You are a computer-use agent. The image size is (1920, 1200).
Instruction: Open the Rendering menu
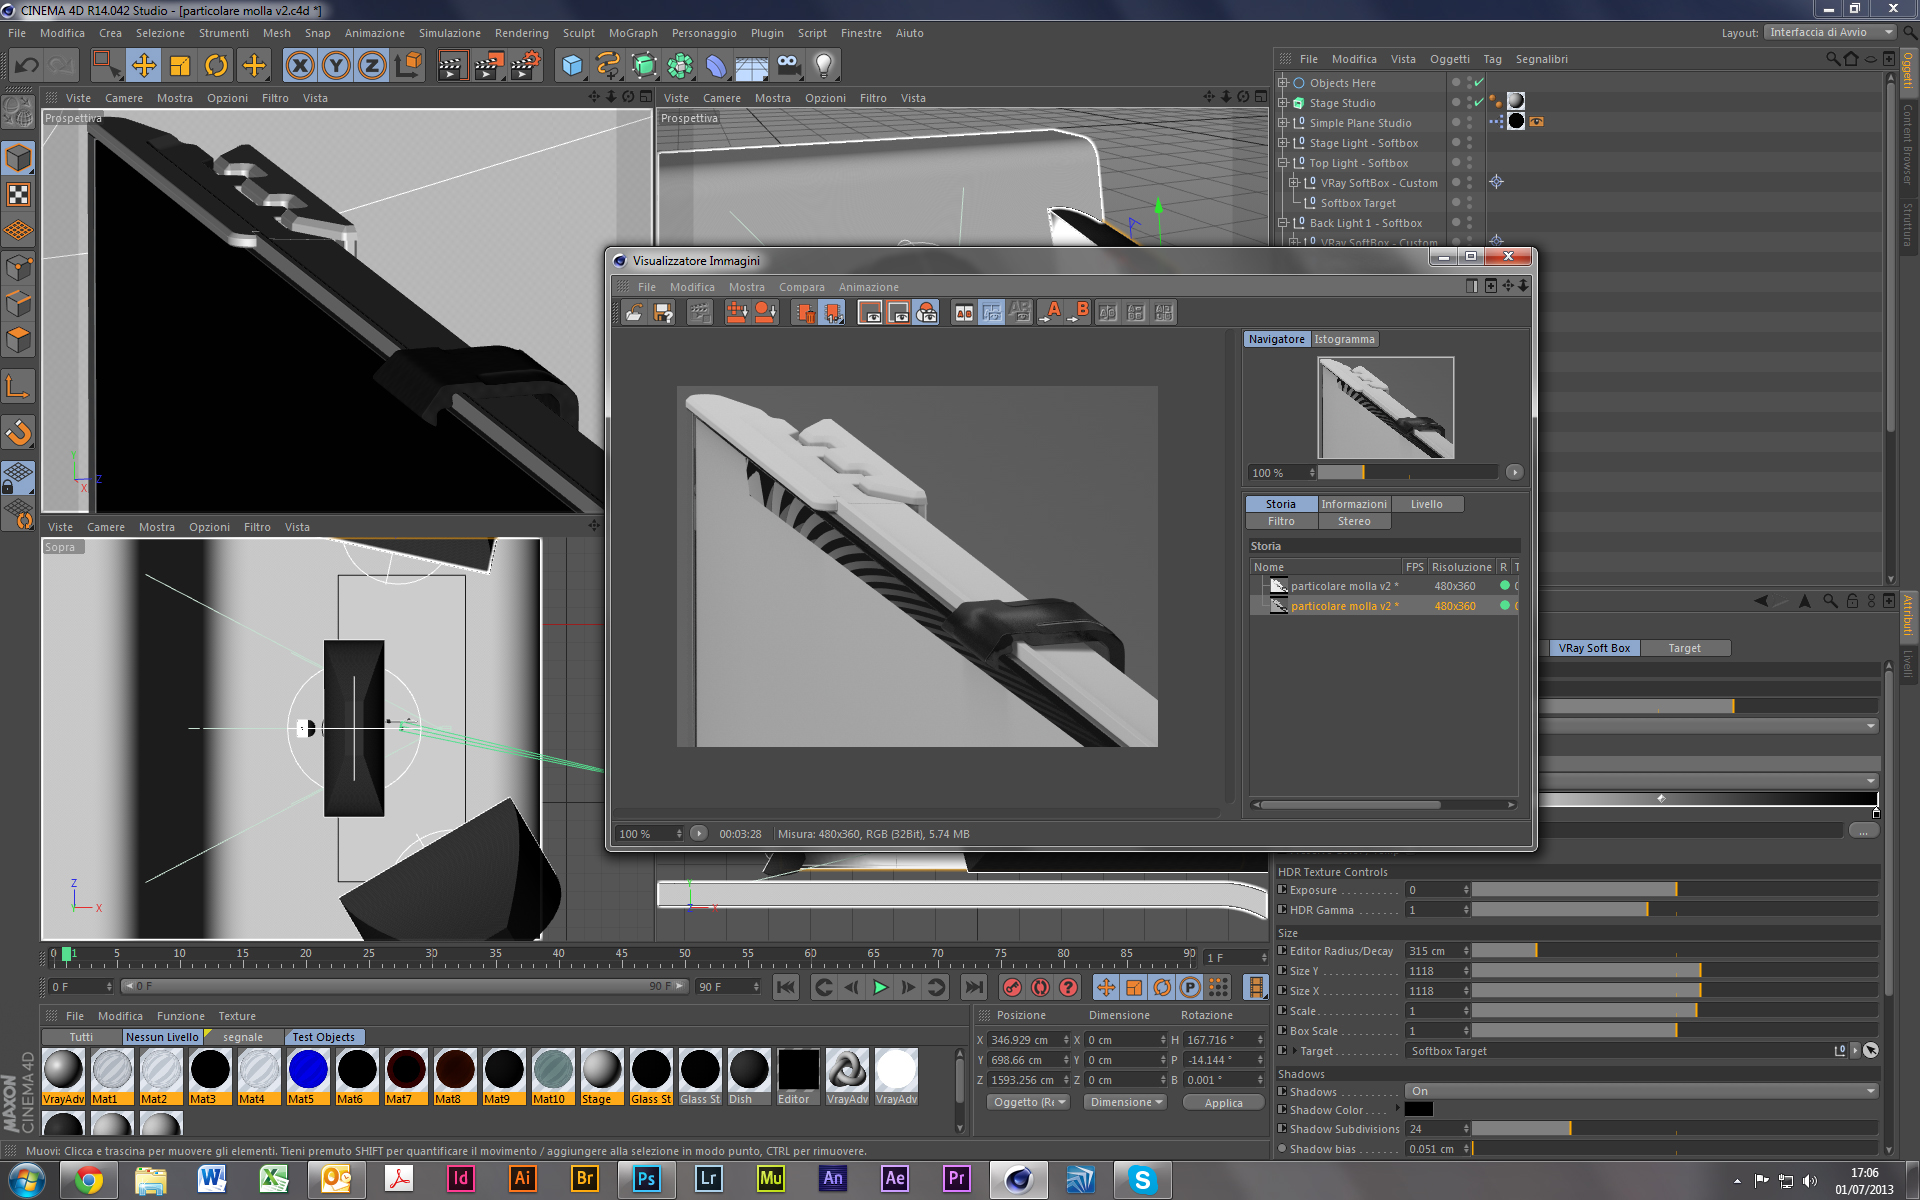click(521, 33)
